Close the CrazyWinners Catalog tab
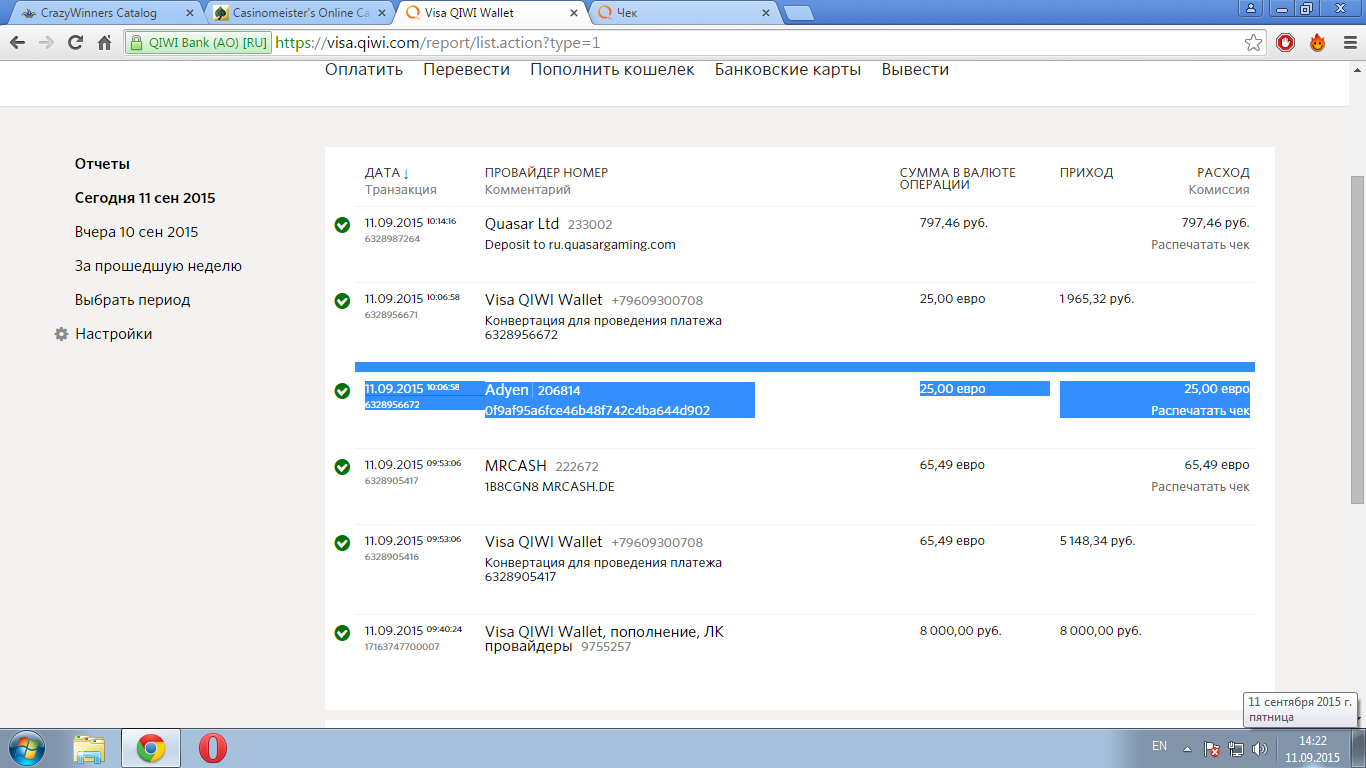Screen dimensions: 1366x768 pos(190,13)
